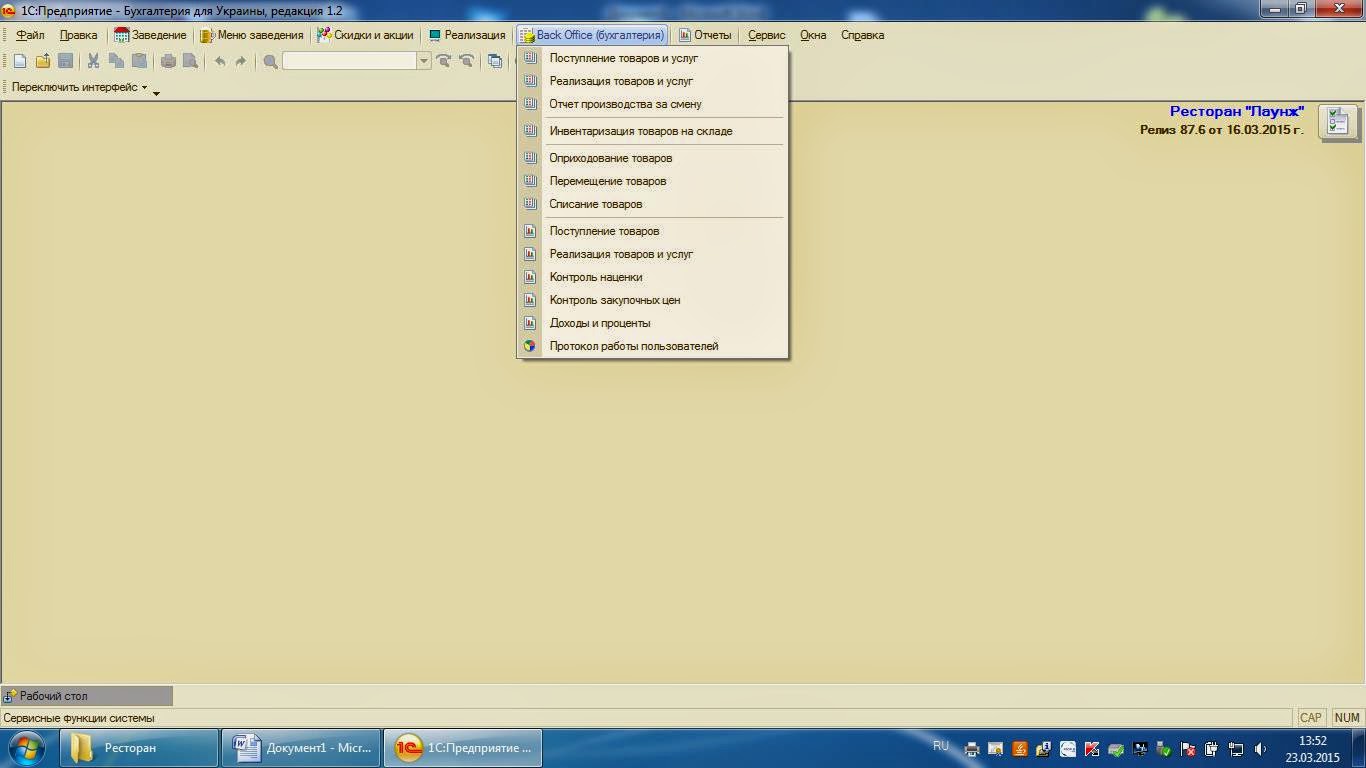Click the Open file toolbar icon
Image resolution: width=1366 pixels, height=768 pixels.
click(42, 61)
